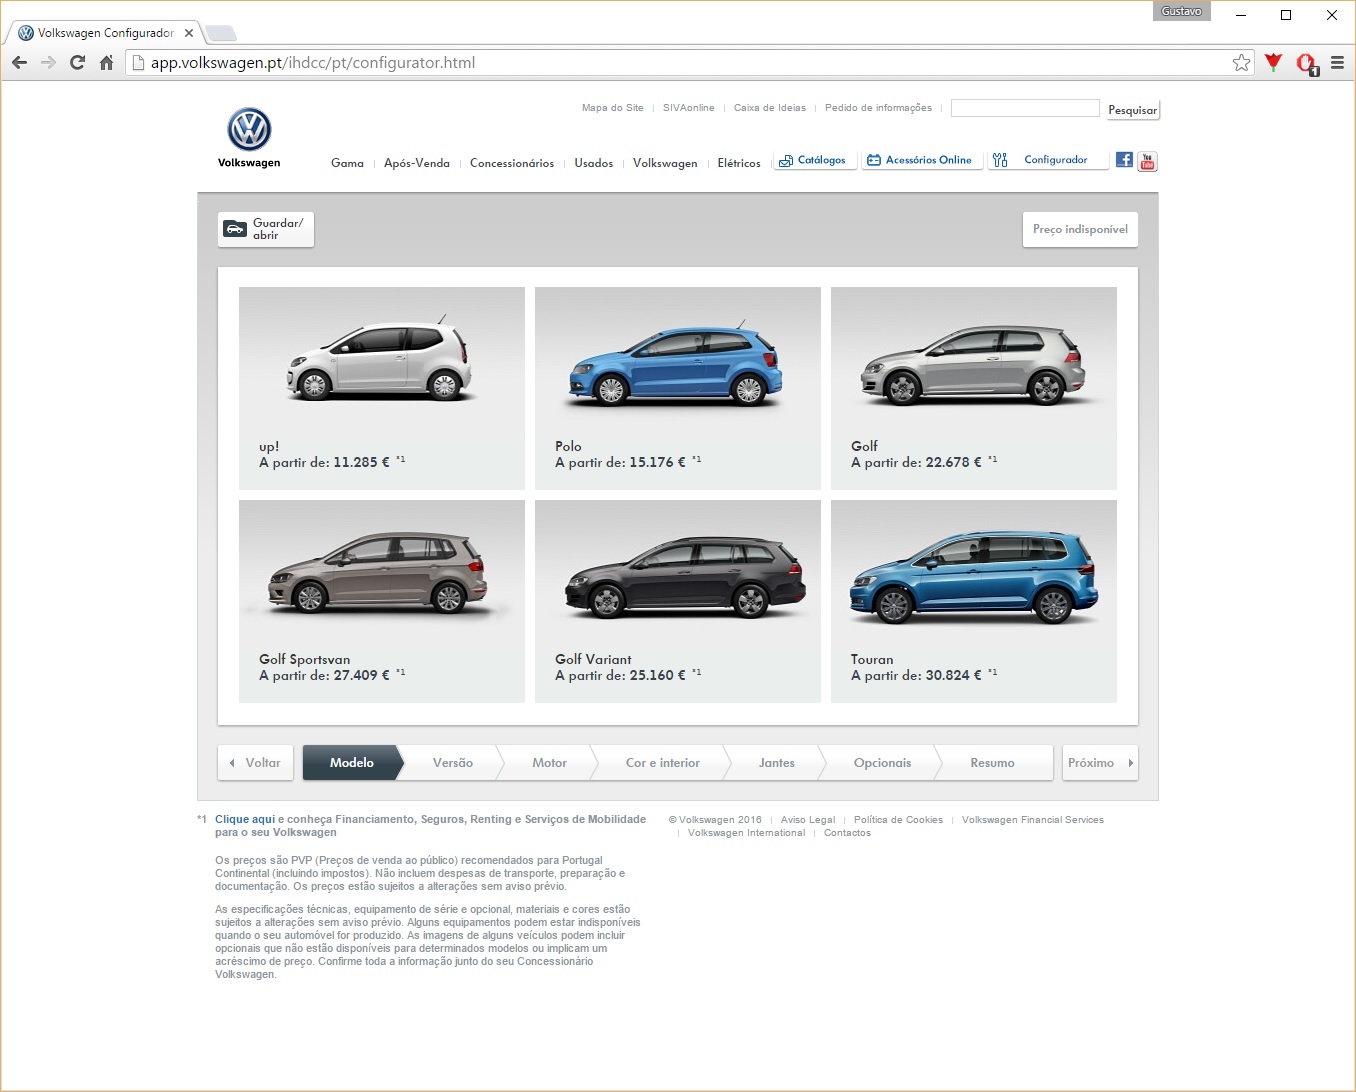This screenshot has width=1356, height=1092.
Task: Click the browser back arrow
Action: click(x=19, y=63)
